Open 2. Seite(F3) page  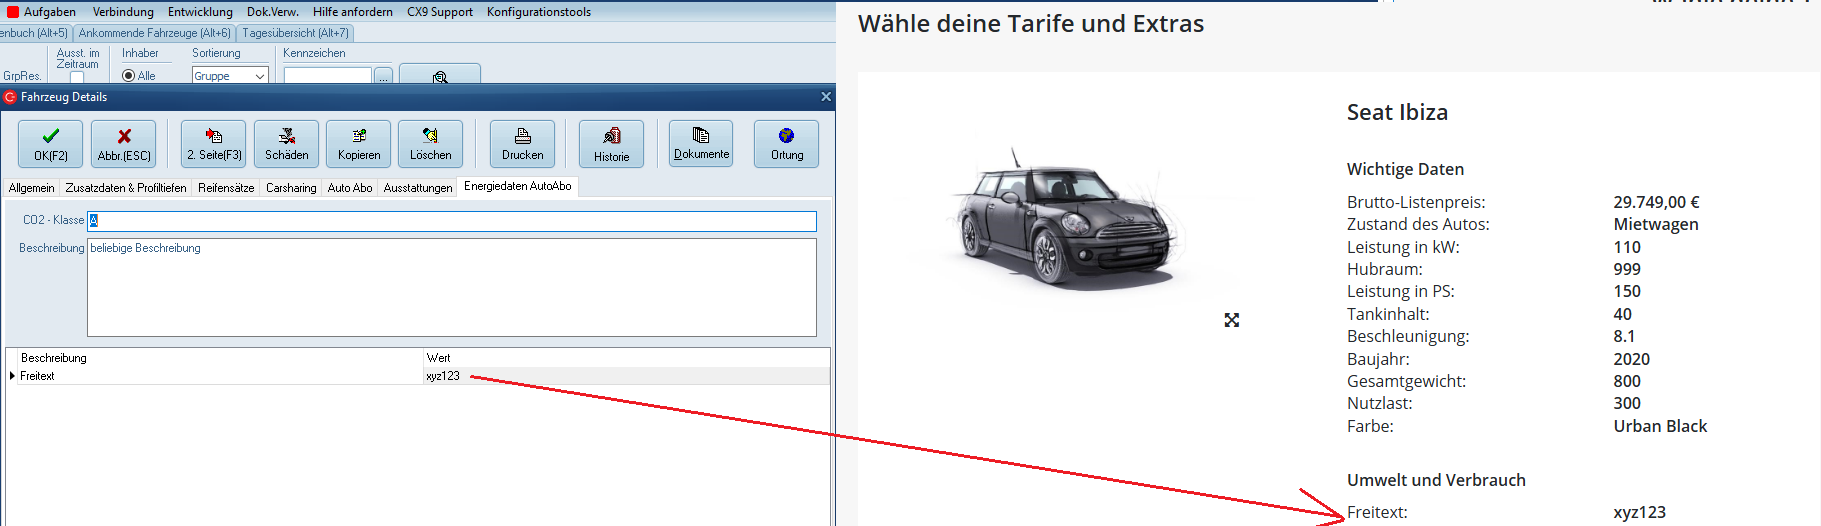click(x=214, y=144)
